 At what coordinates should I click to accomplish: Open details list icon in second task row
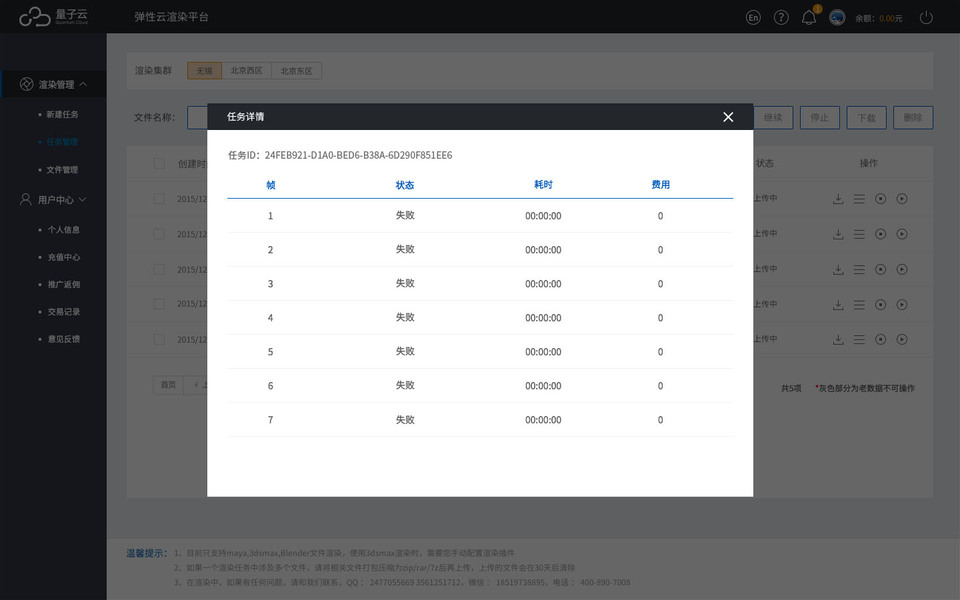[860, 234]
